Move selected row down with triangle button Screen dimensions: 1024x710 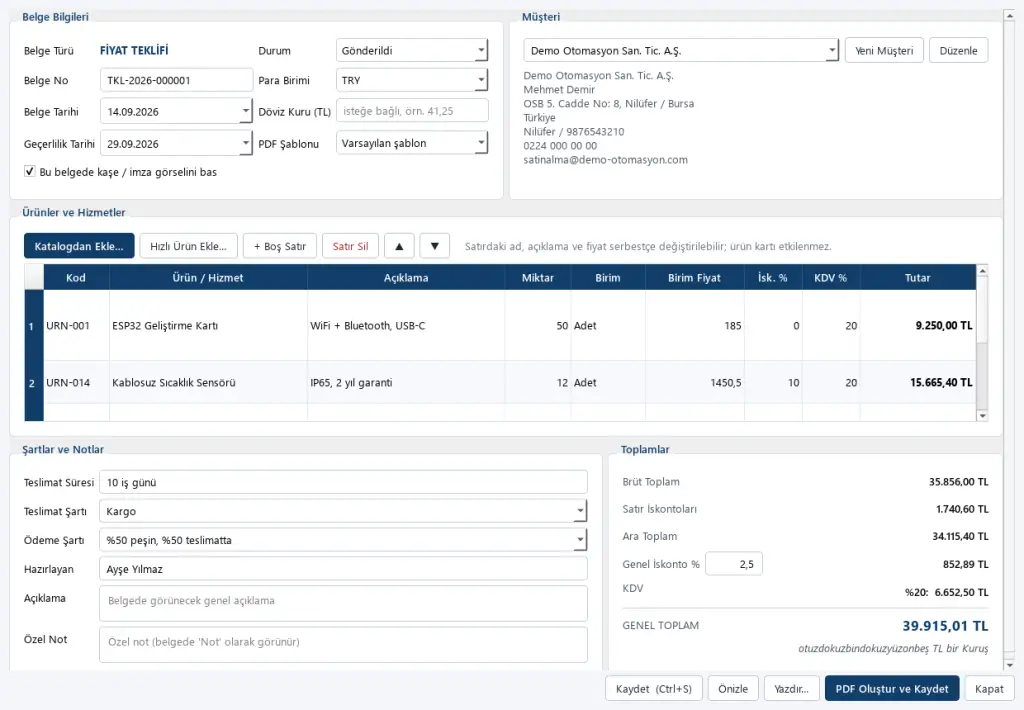pos(434,246)
